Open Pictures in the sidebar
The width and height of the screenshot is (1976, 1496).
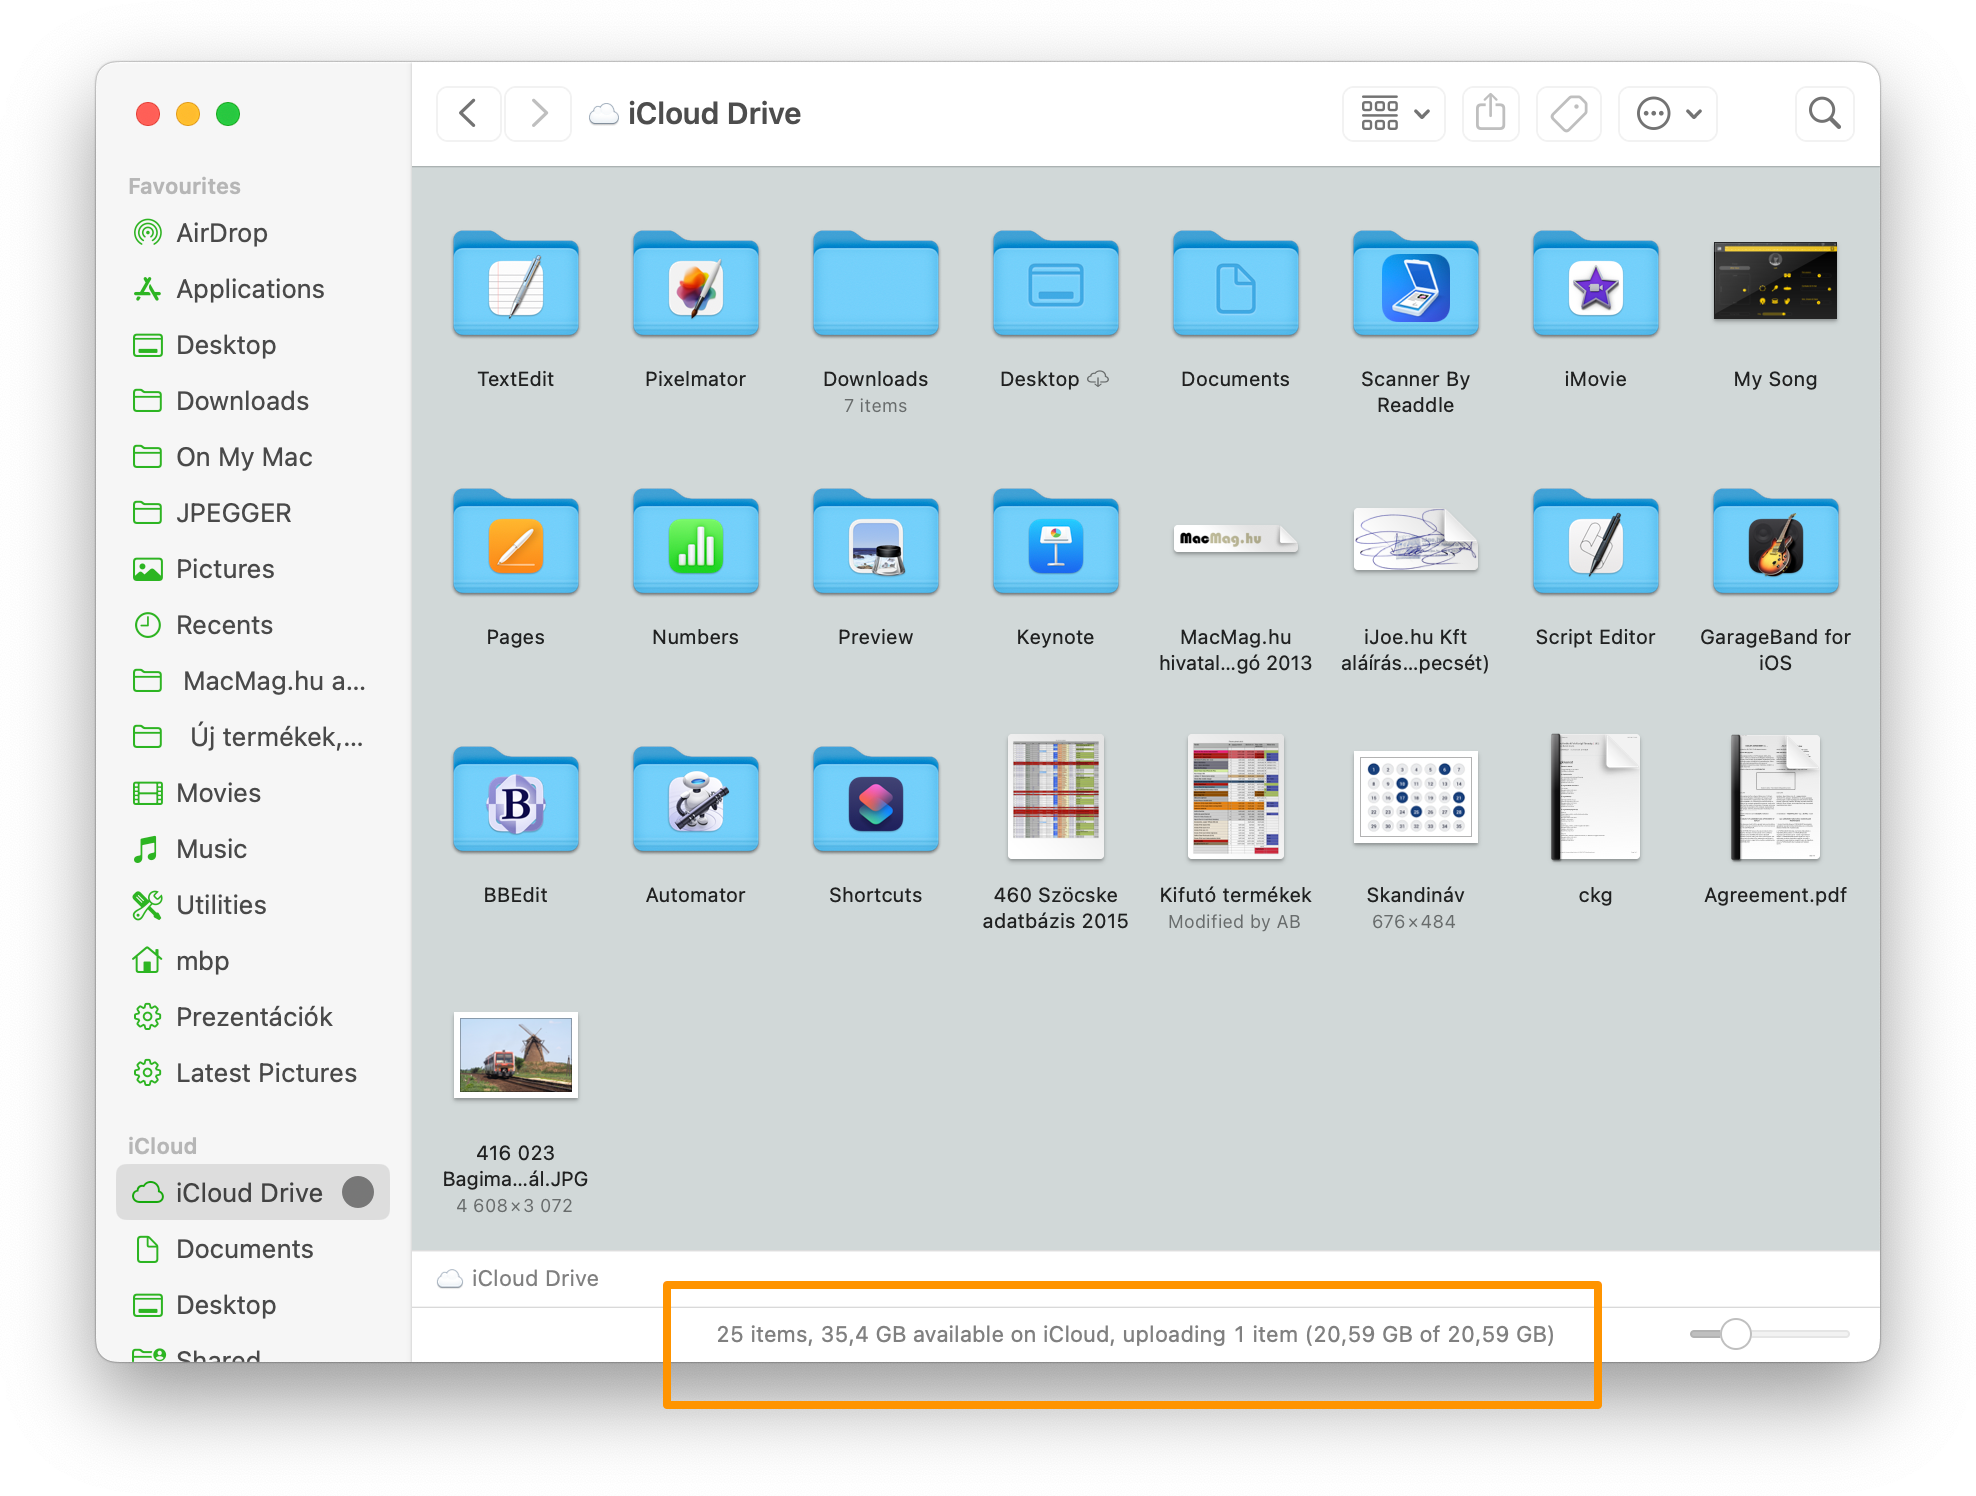pos(252,569)
